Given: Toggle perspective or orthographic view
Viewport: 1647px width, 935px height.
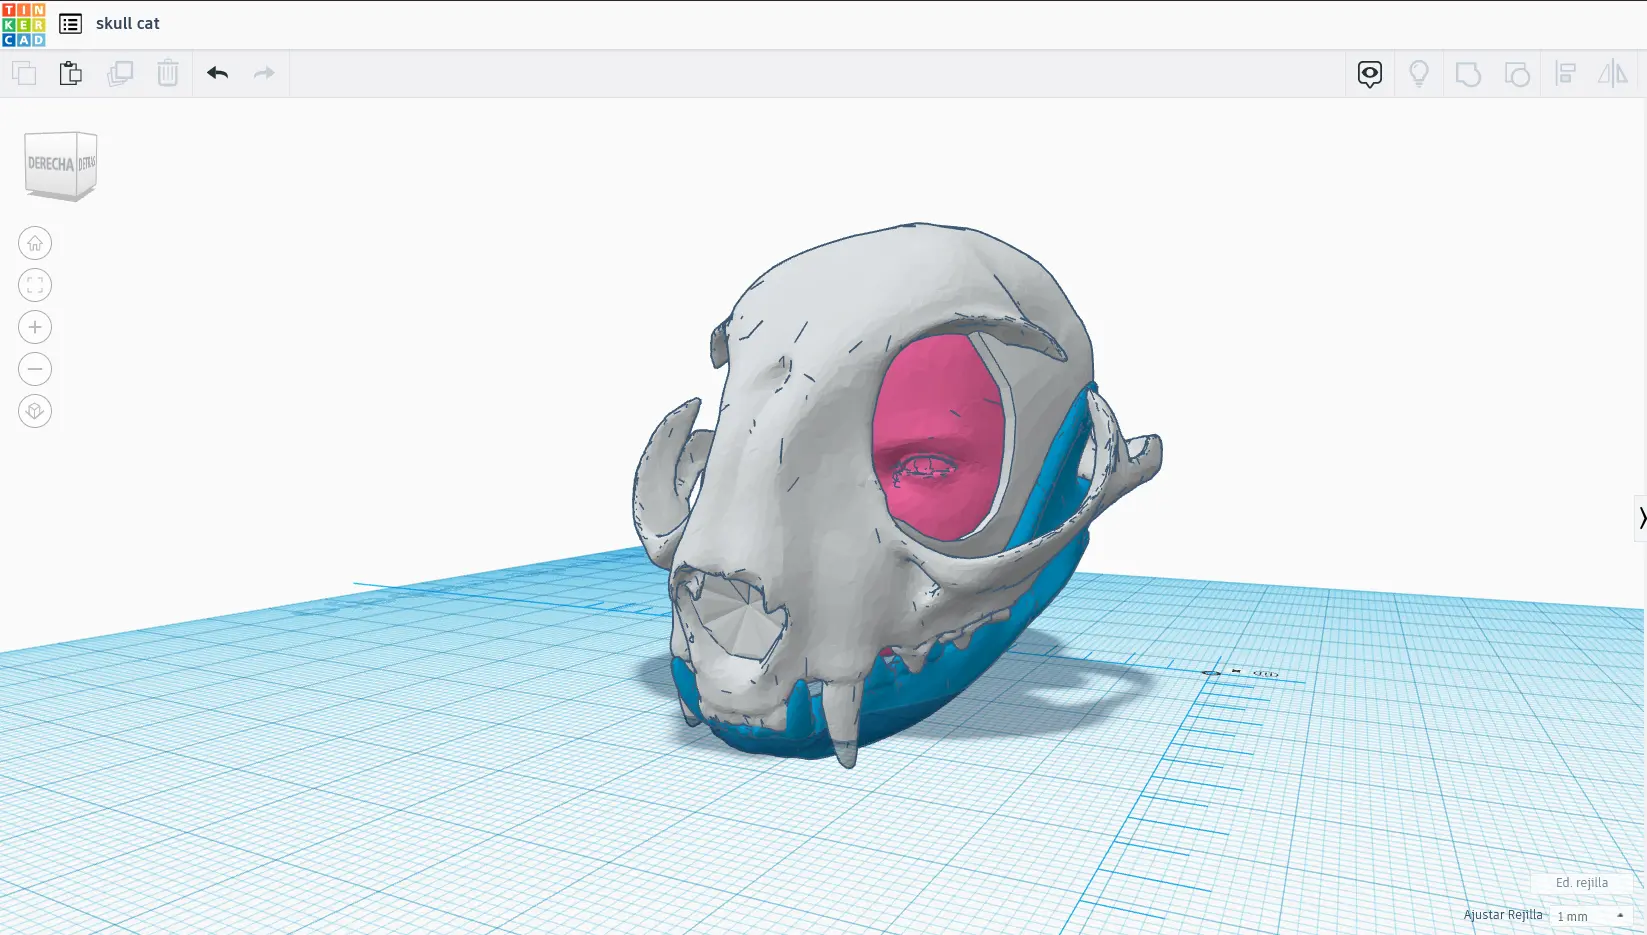Looking at the screenshot, I should [35, 411].
